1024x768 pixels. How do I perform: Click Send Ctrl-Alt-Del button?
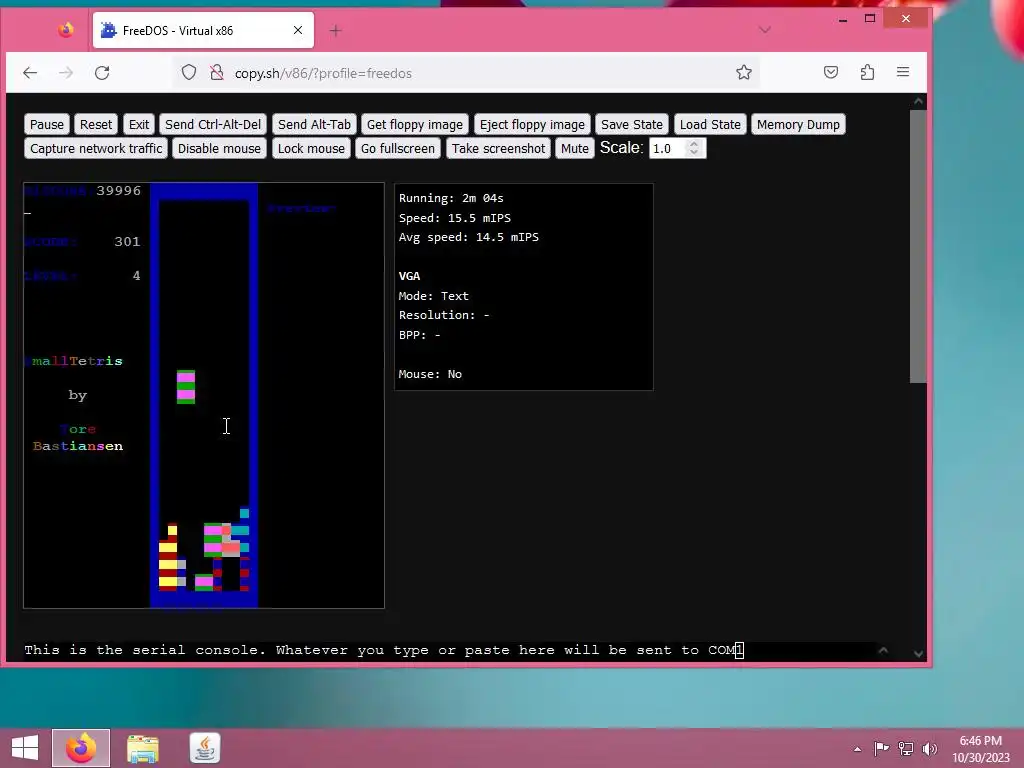213,124
